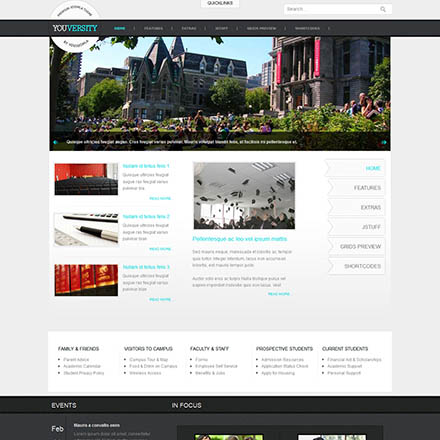This screenshot has height=440, width=440.
Task: Open JStuff in the dark top navigation bar
Action: pos(222,28)
